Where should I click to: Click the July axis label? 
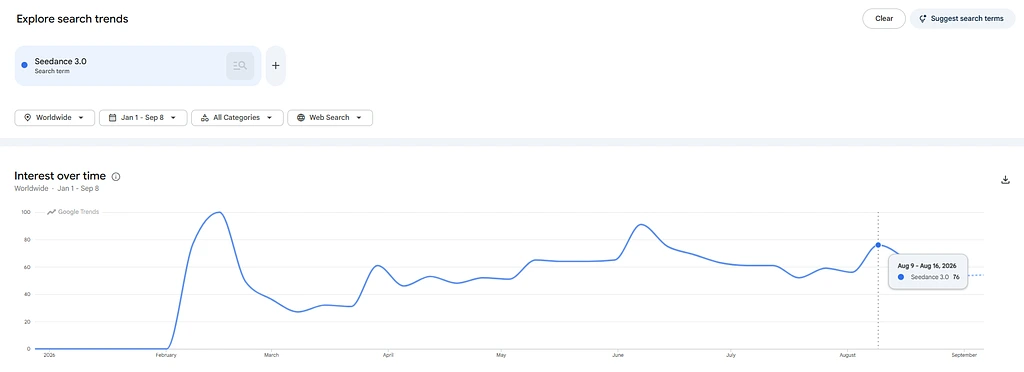(731, 355)
